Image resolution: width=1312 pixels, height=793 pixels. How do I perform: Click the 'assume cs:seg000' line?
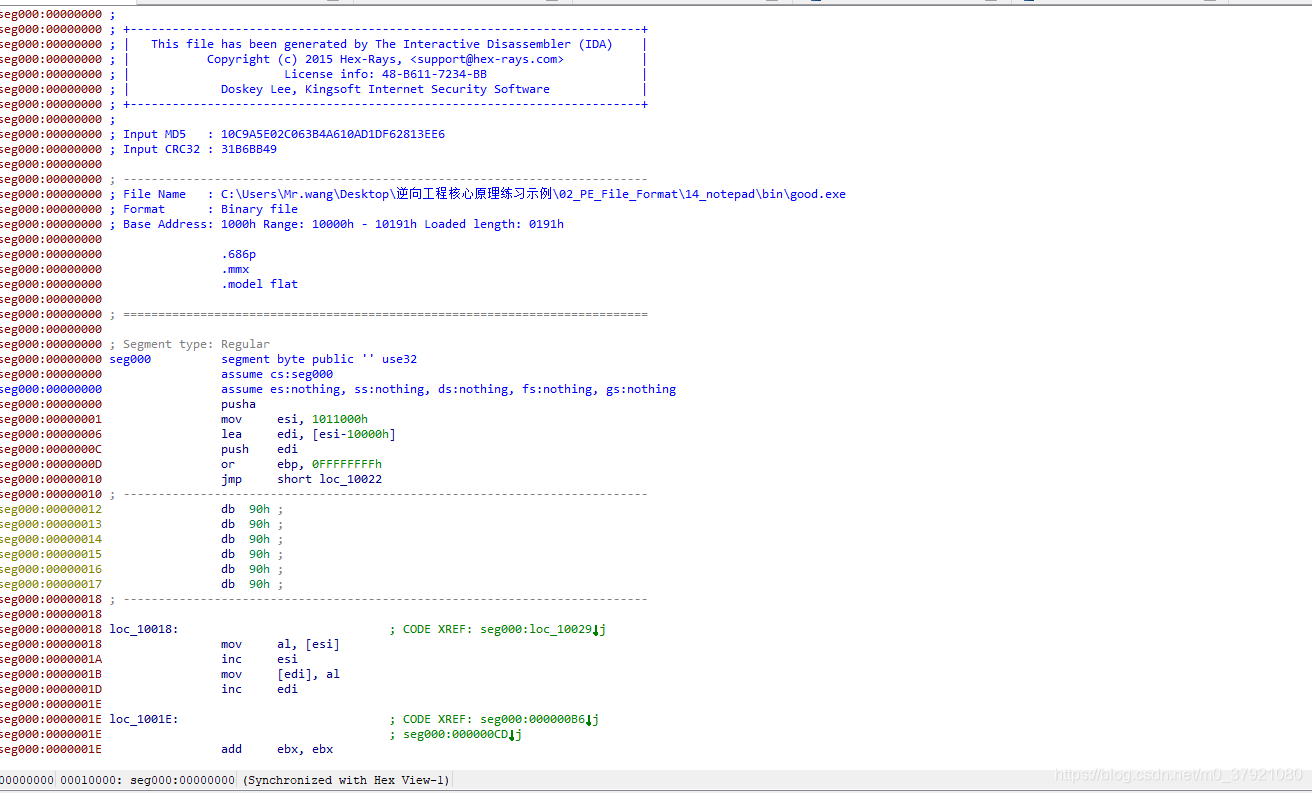tap(277, 374)
